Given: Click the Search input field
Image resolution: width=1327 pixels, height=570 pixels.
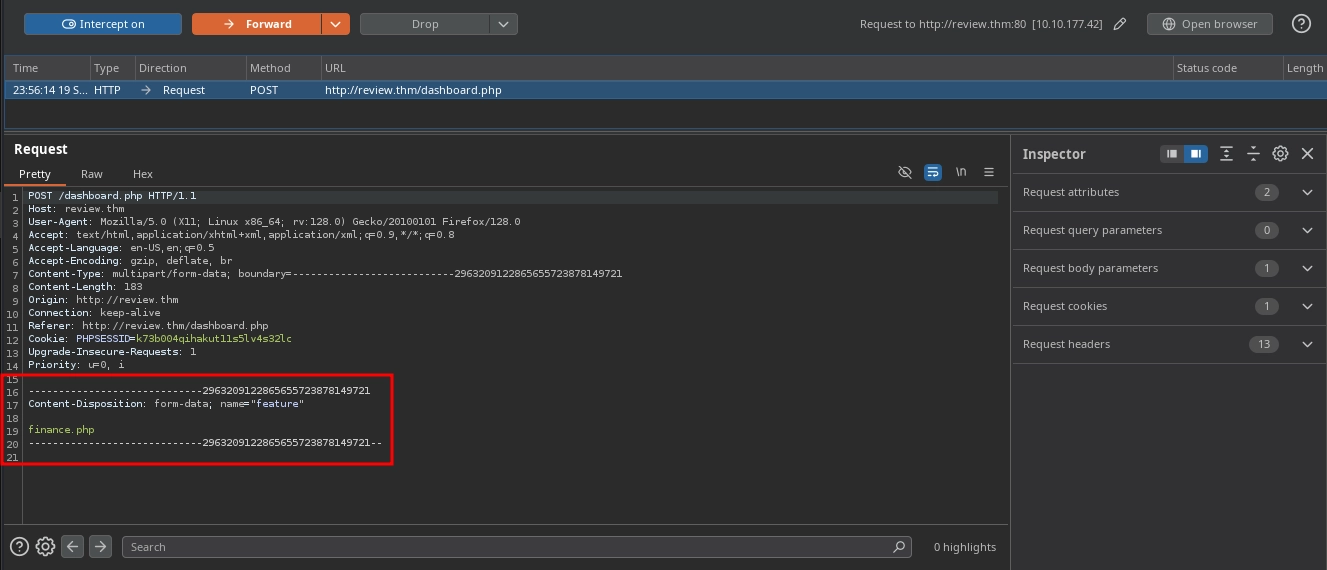Looking at the screenshot, I should 510,547.
